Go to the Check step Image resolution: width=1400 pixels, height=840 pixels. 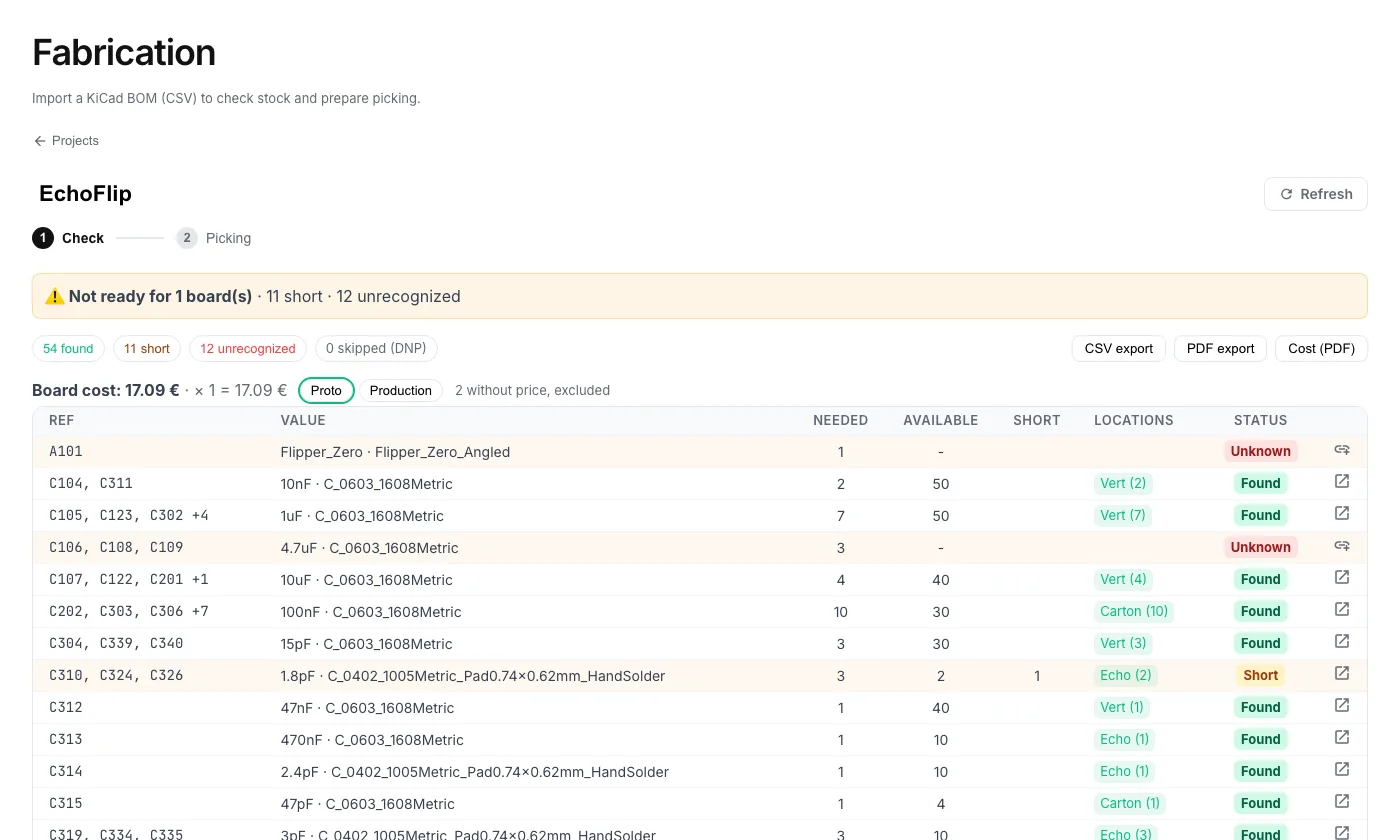tap(68, 238)
